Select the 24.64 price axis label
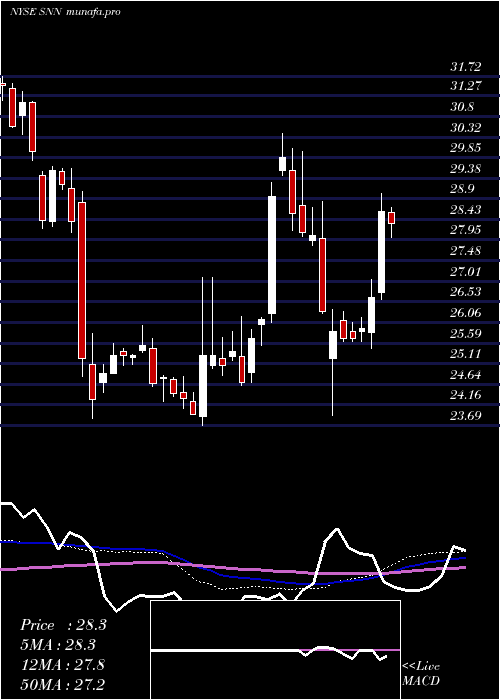 point(466,375)
